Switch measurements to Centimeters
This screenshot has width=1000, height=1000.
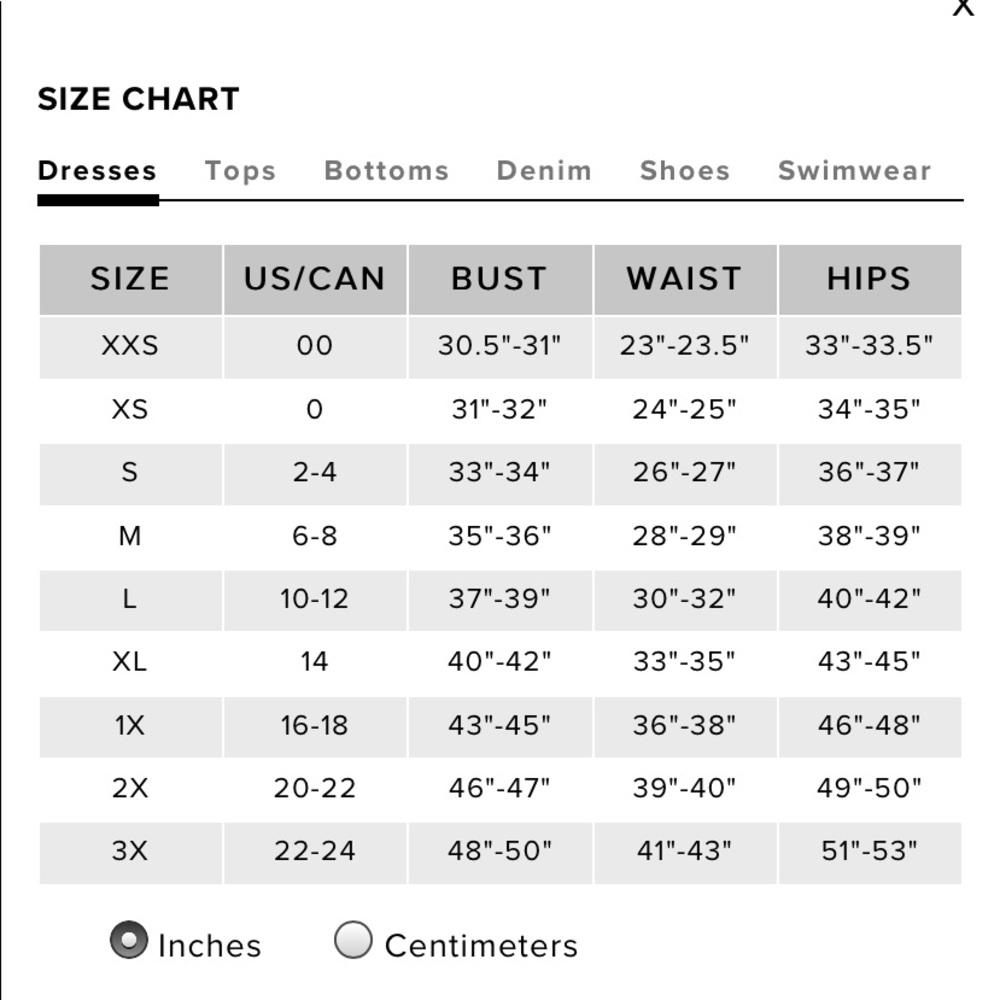(x=353, y=940)
